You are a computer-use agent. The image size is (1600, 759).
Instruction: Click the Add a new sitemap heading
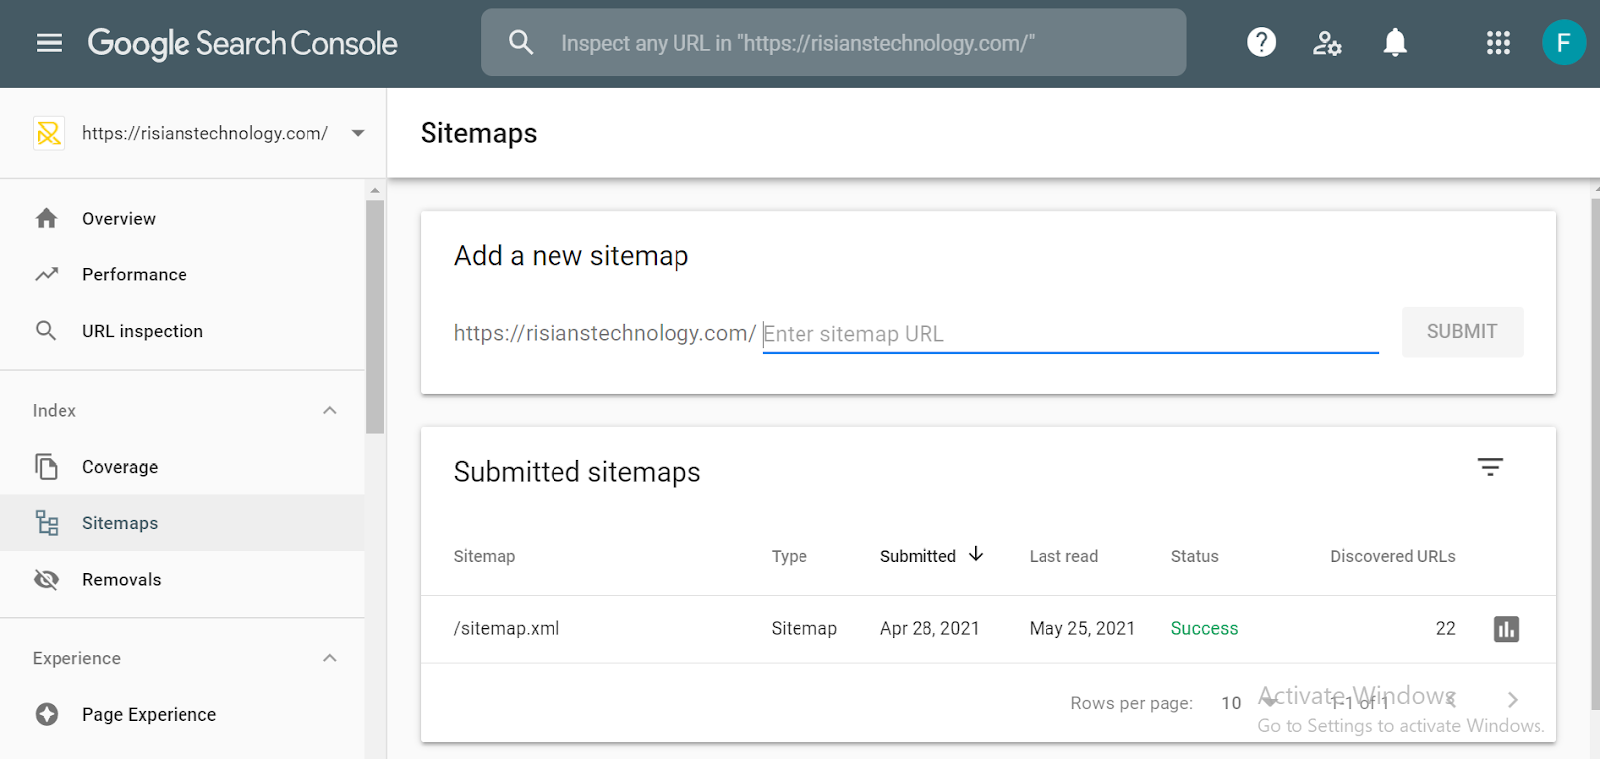click(571, 256)
